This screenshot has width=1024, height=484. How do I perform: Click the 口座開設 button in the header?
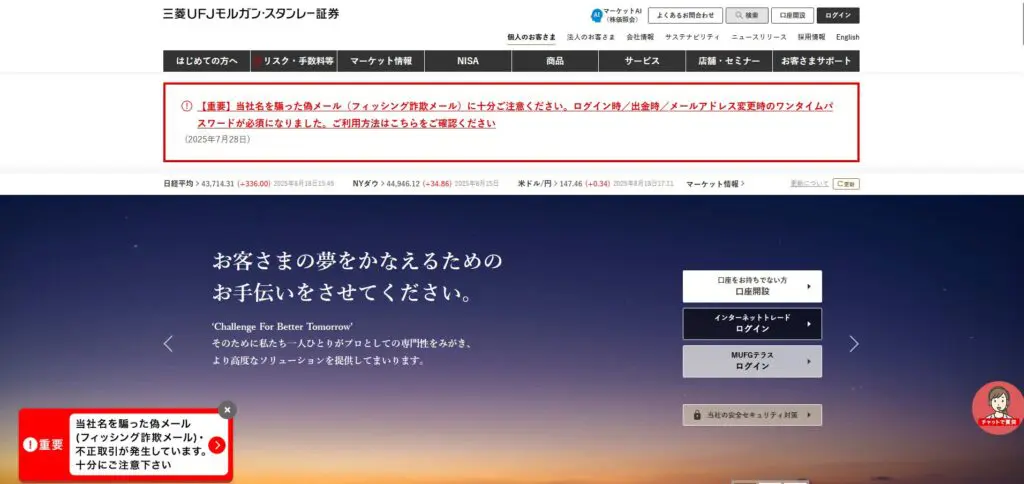point(792,15)
